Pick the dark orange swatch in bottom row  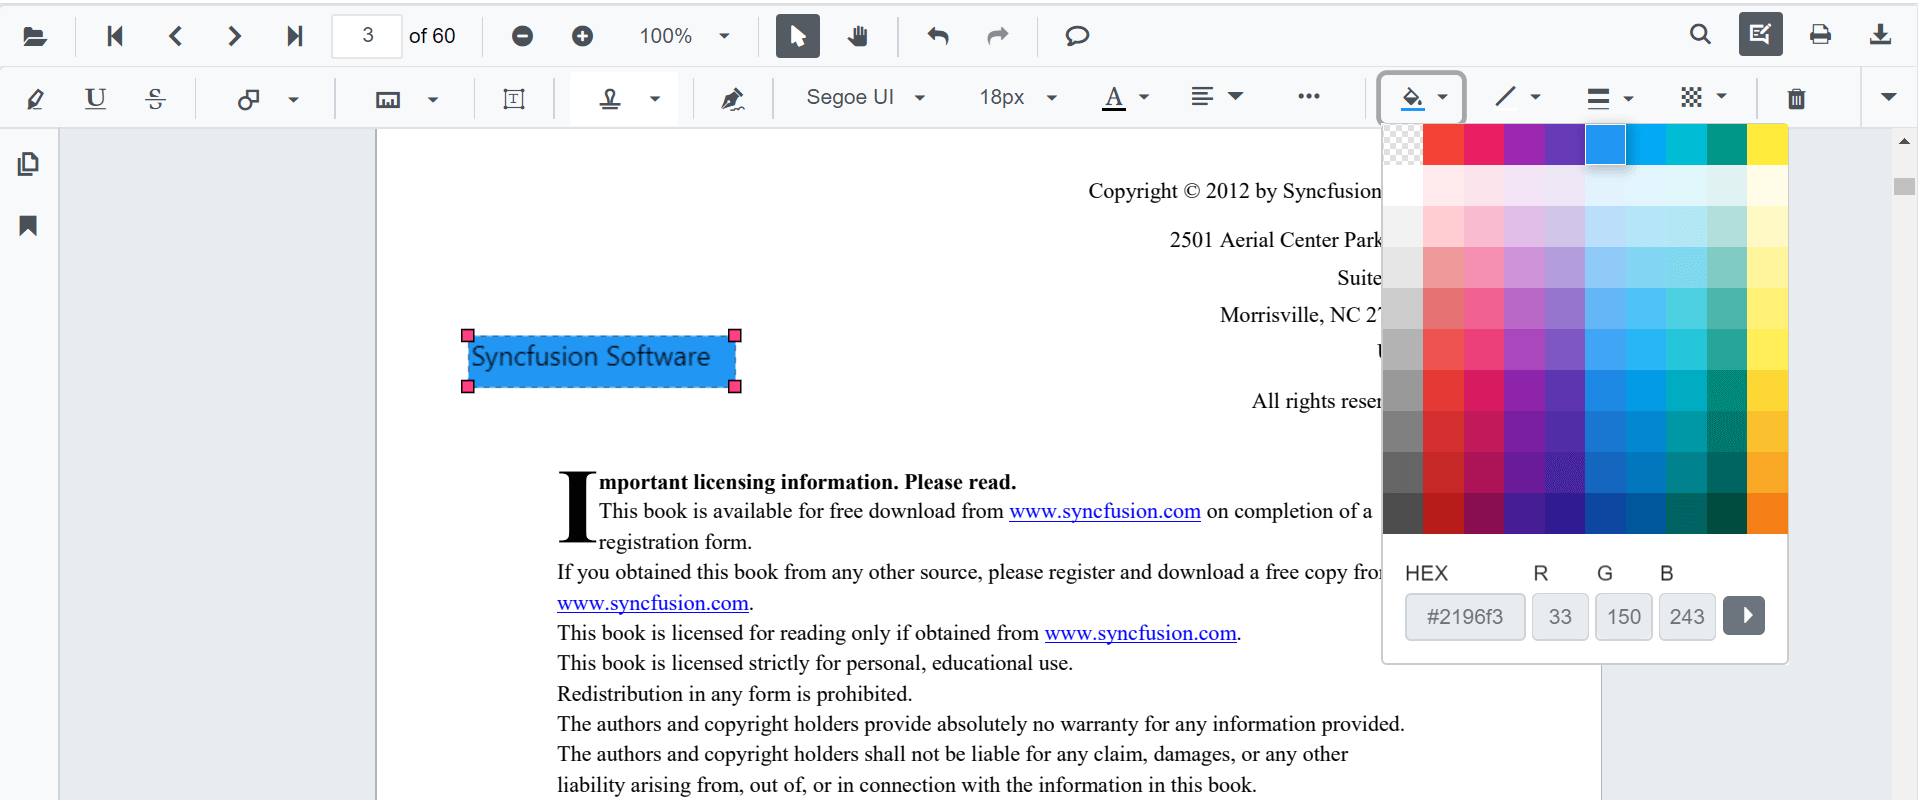[x=1767, y=513]
